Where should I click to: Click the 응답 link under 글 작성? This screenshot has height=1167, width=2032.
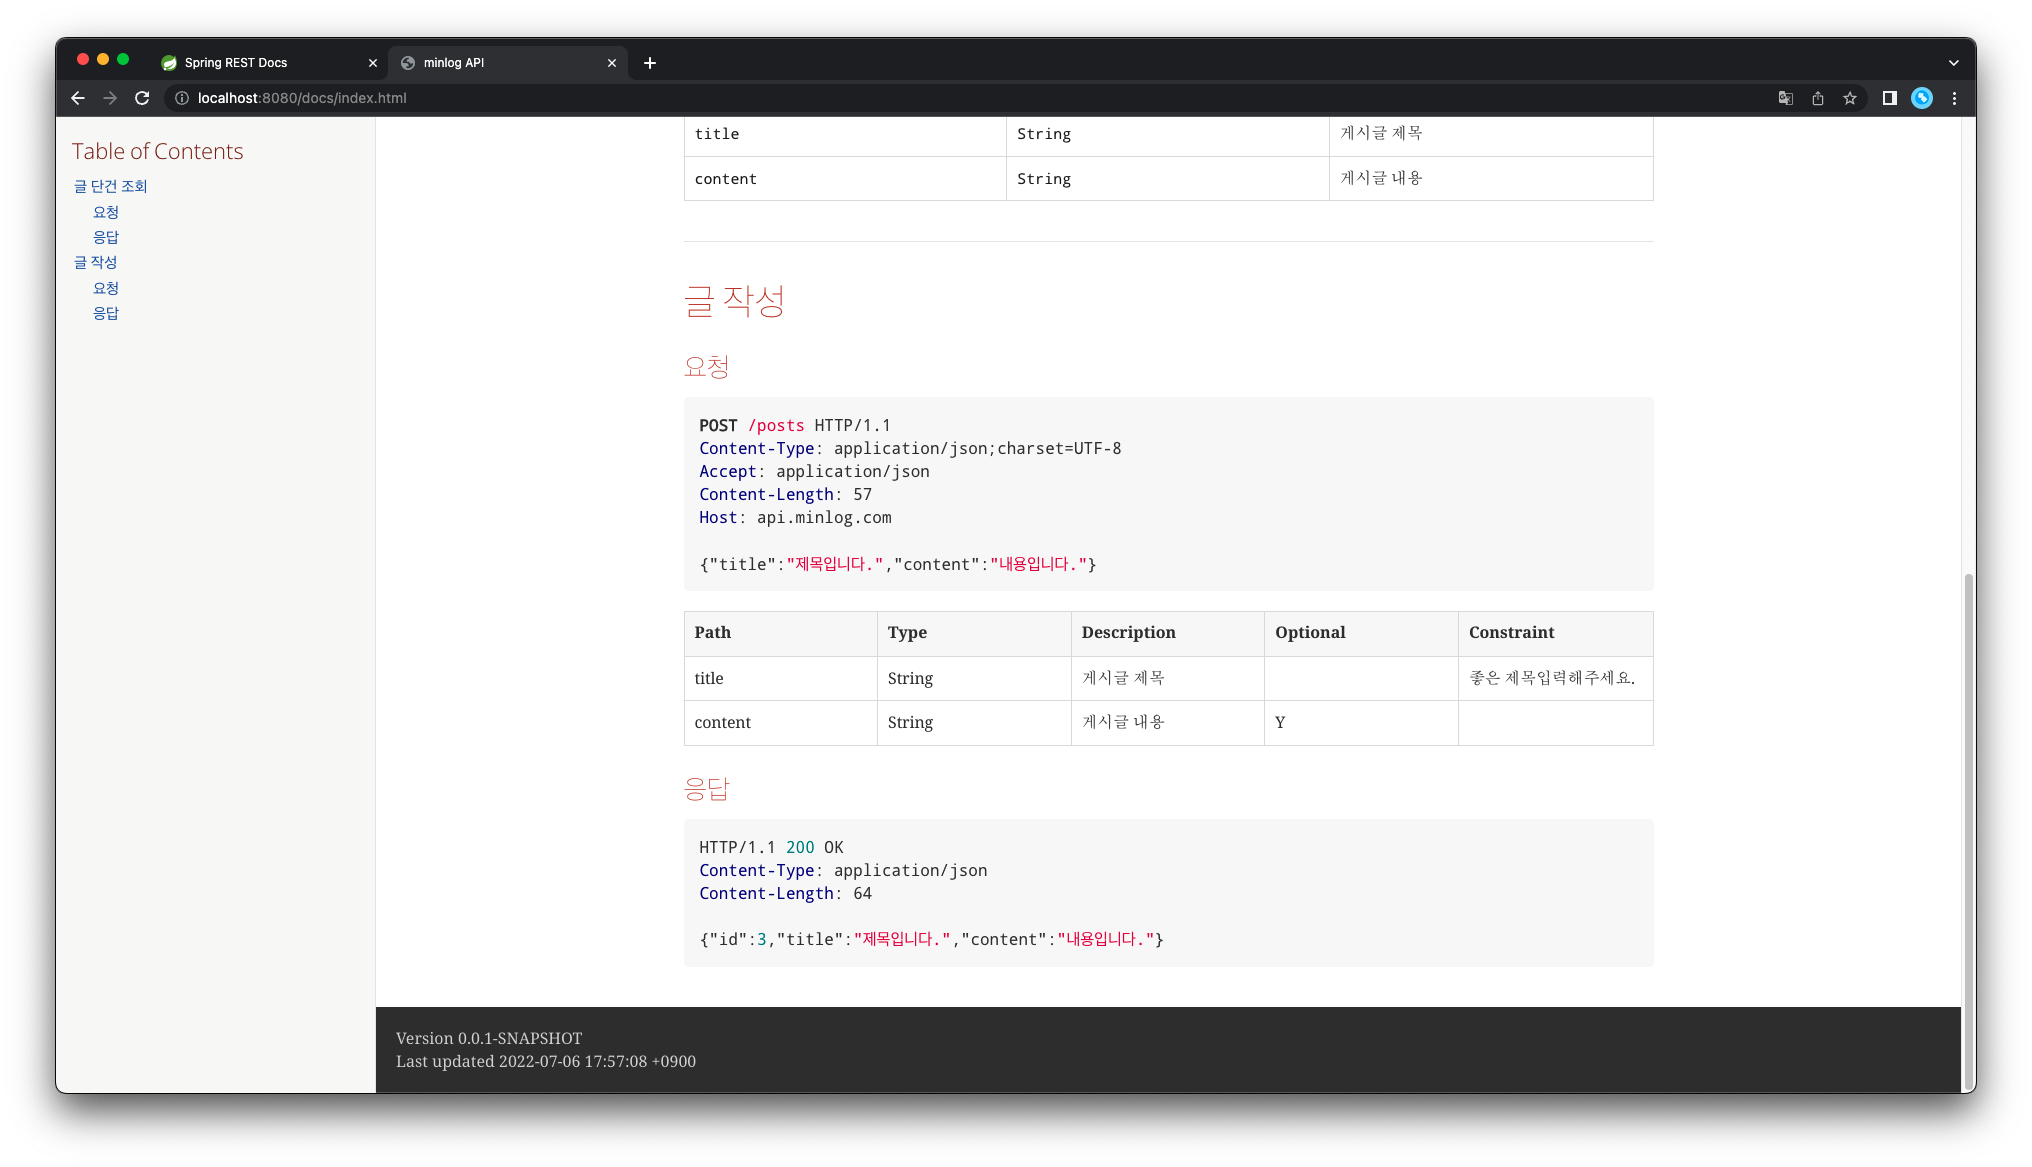coord(107,313)
